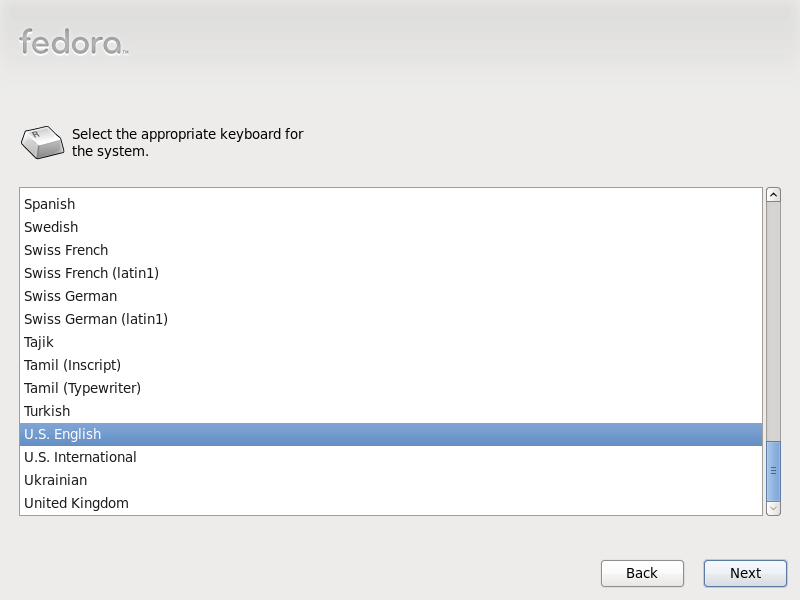This screenshot has width=800, height=600.
Task: Choose Swiss German (latin1) layout
Action: pos(391,319)
